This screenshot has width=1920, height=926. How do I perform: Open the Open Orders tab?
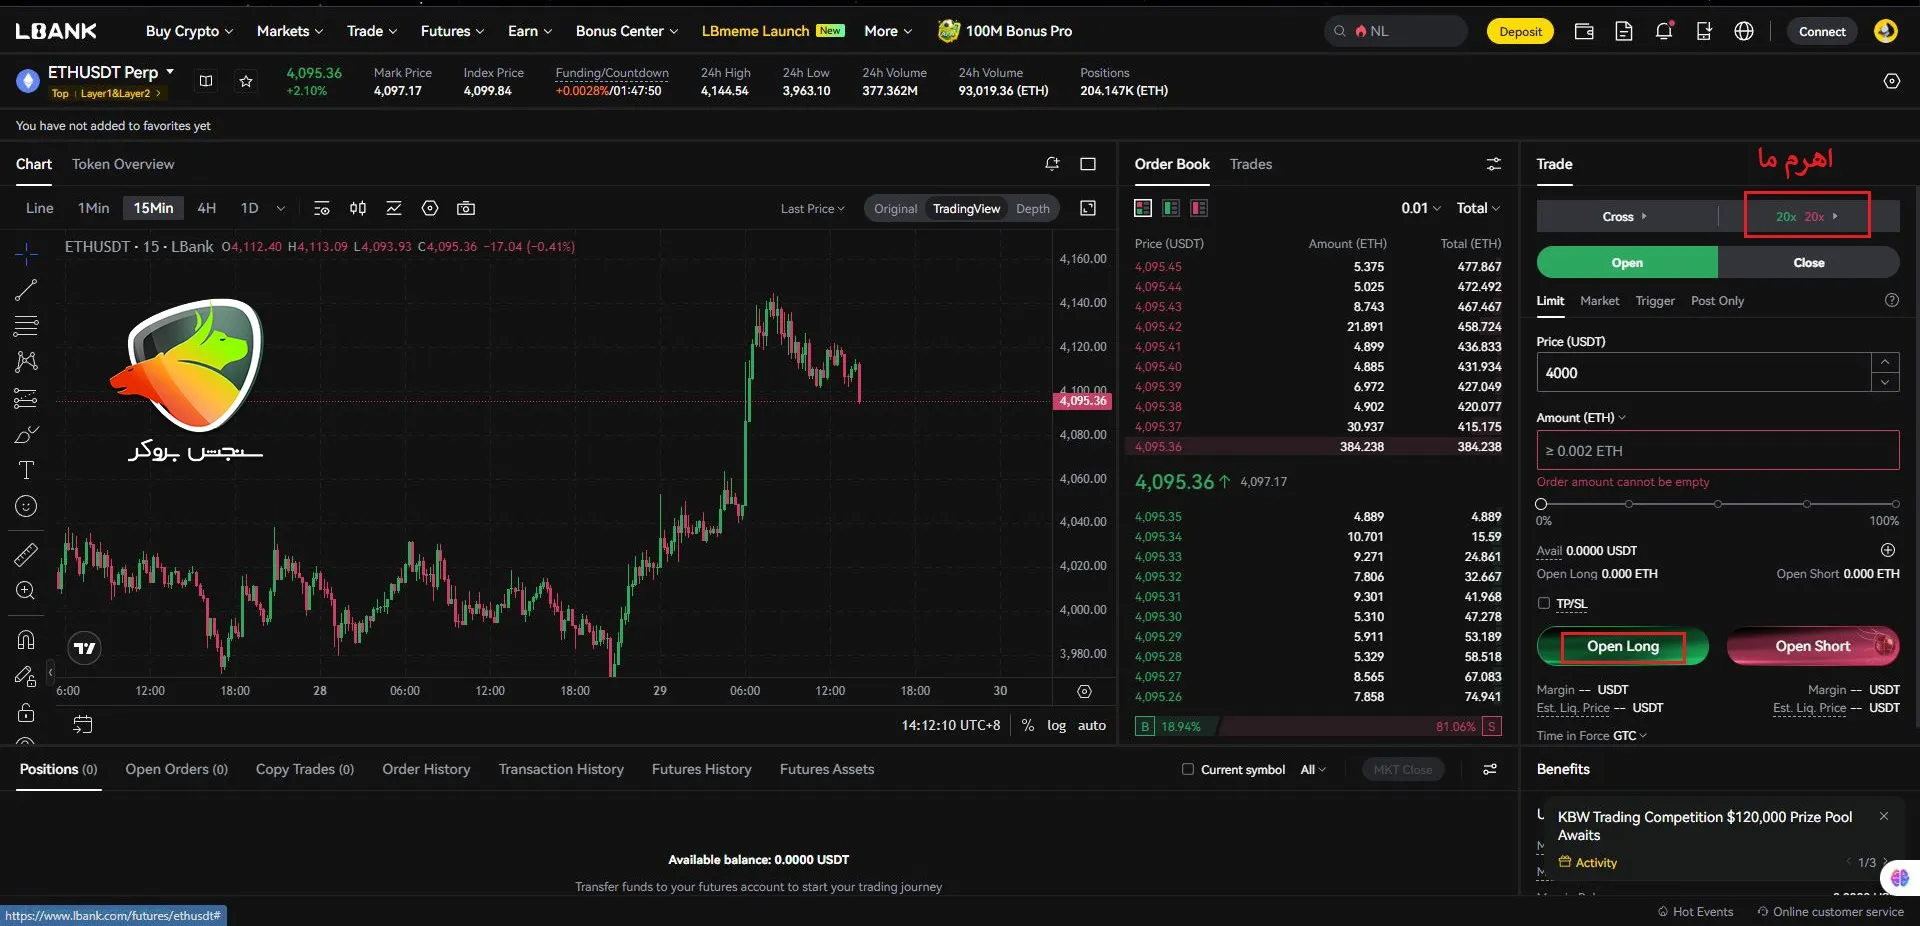(x=176, y=769)
